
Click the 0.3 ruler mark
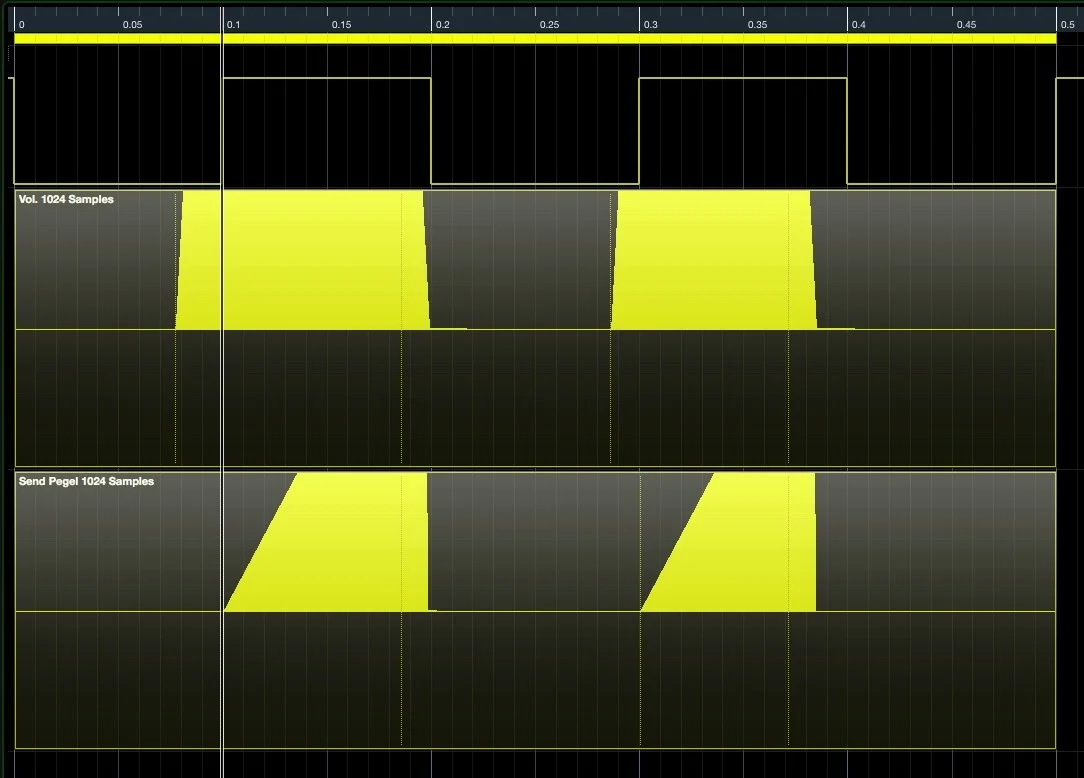tap(651, 24)
